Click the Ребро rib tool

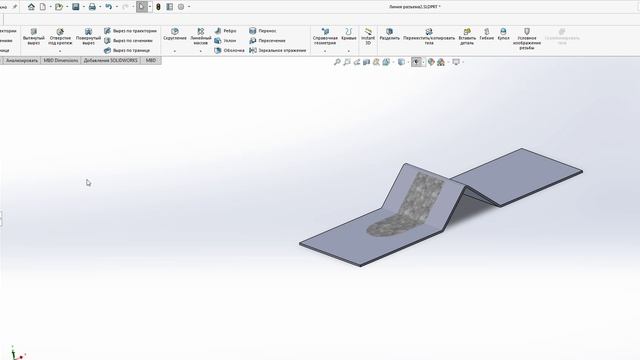pos(225,31)
